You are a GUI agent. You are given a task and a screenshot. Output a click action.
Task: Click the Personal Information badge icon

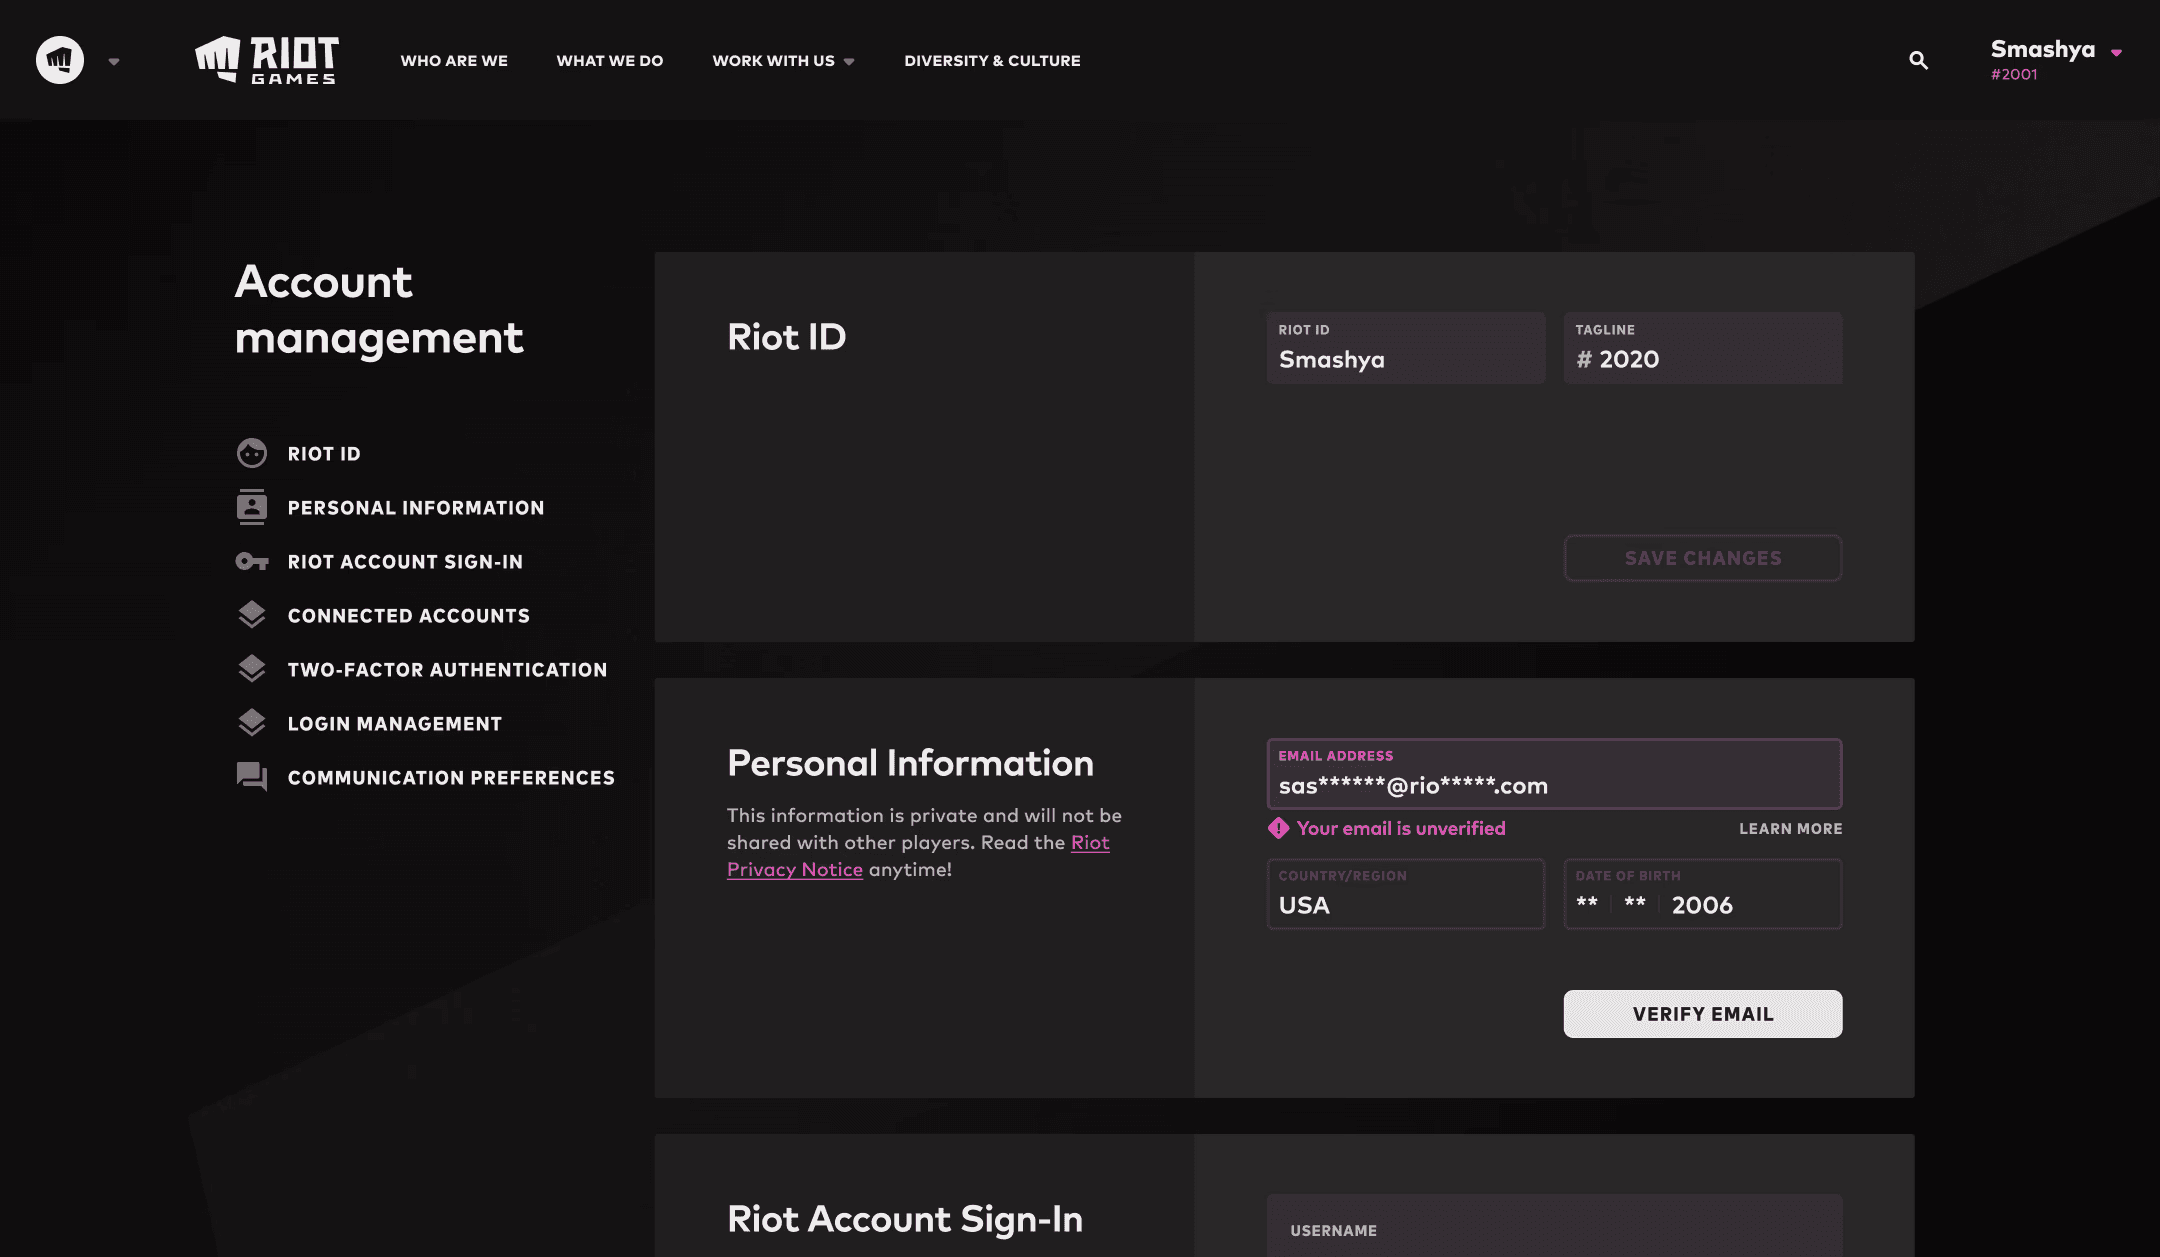pyautogui.click(x=251, y=507)
